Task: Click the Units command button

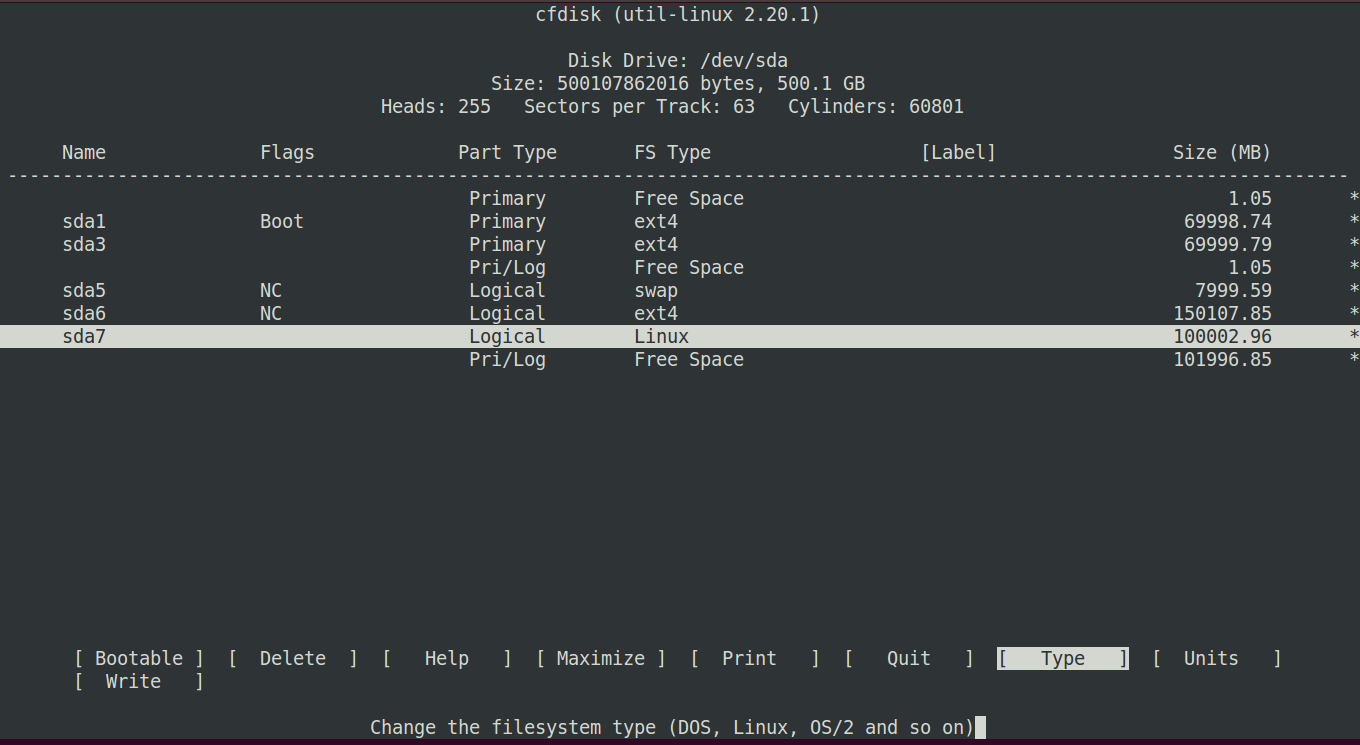Action: point(1210,658)
